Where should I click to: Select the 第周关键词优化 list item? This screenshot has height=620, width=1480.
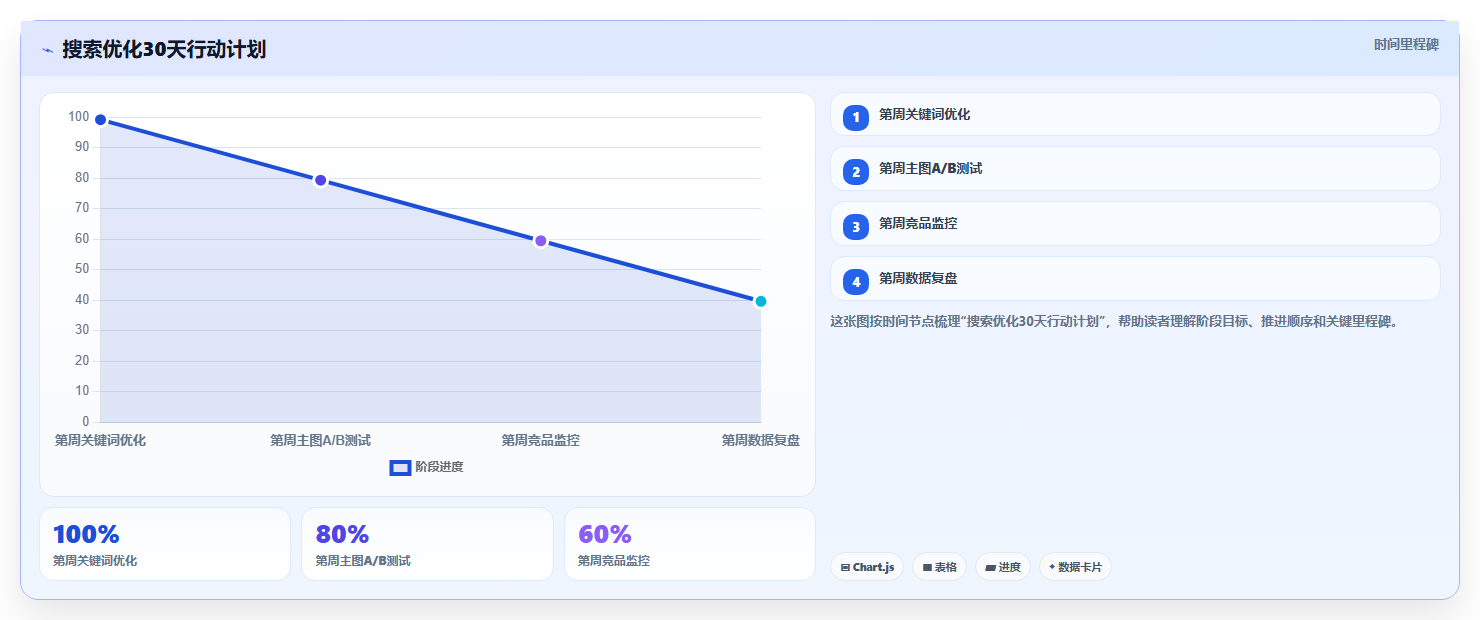click(x=1135, y=114)
